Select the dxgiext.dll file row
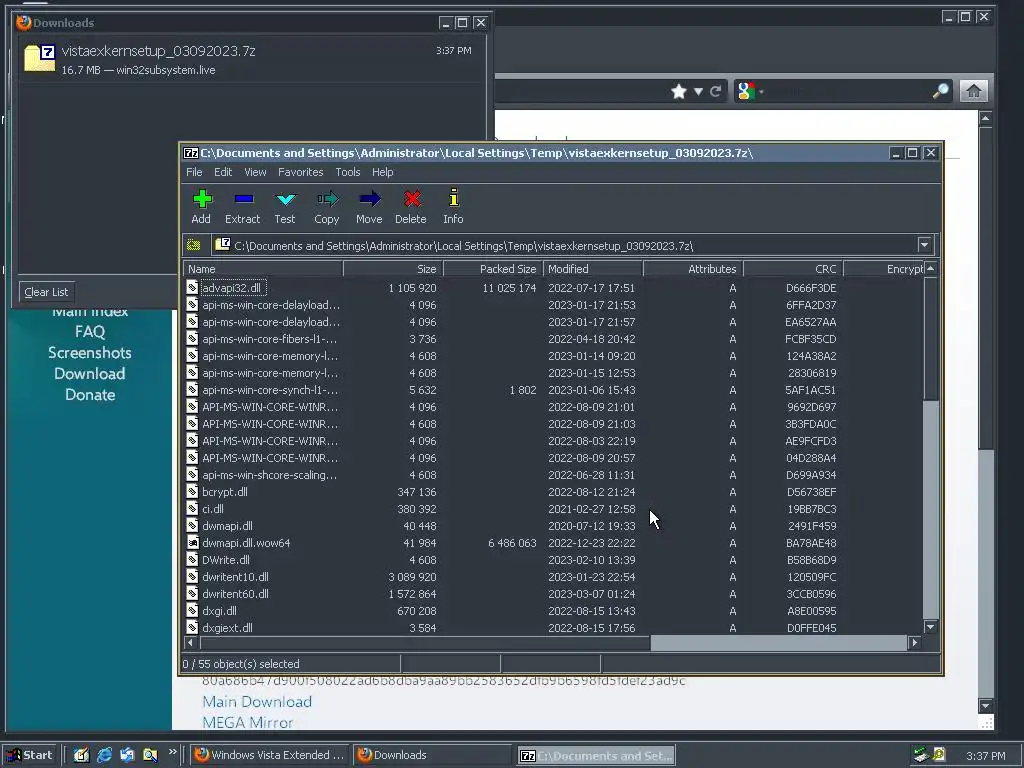The width and height of the screenshot is (1024, 768). 553,628
